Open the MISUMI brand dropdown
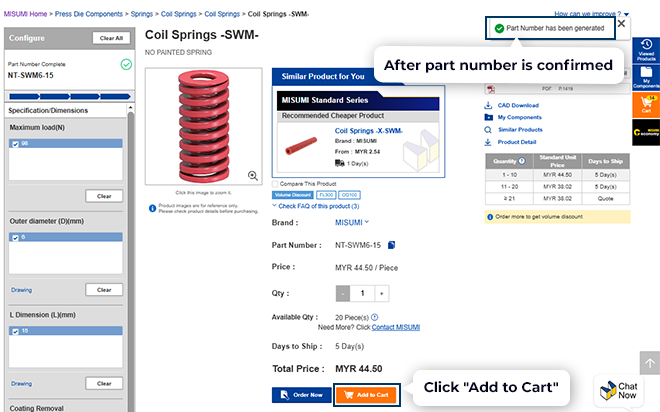Viewport: 660px width, 412px height. tap(352, 222)
